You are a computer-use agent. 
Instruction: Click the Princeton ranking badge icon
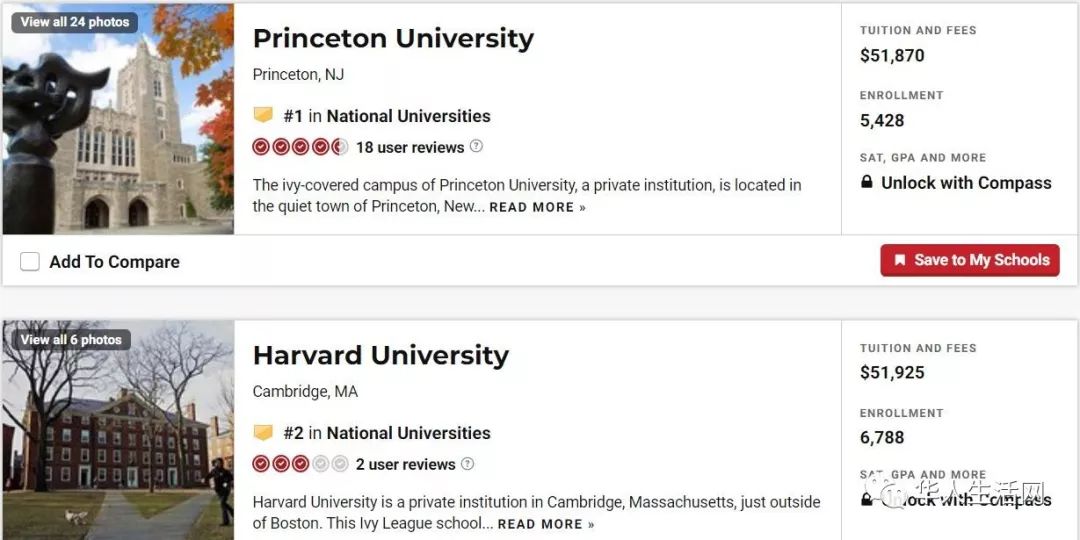coord(263,115)
